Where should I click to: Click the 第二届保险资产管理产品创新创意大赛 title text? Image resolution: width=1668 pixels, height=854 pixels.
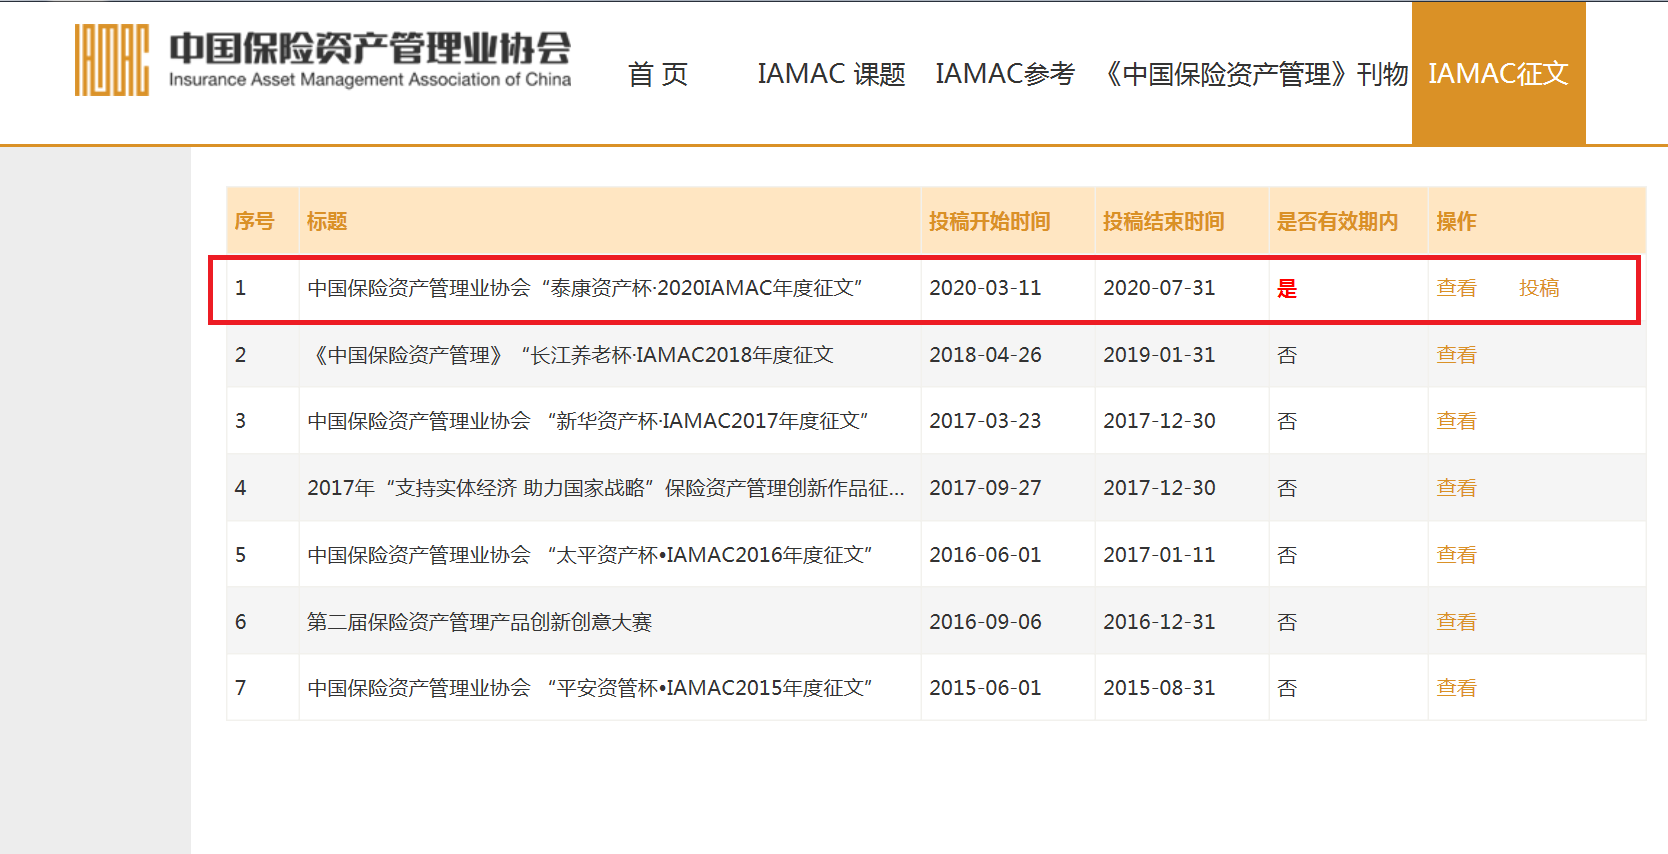[x=479, y=622]
